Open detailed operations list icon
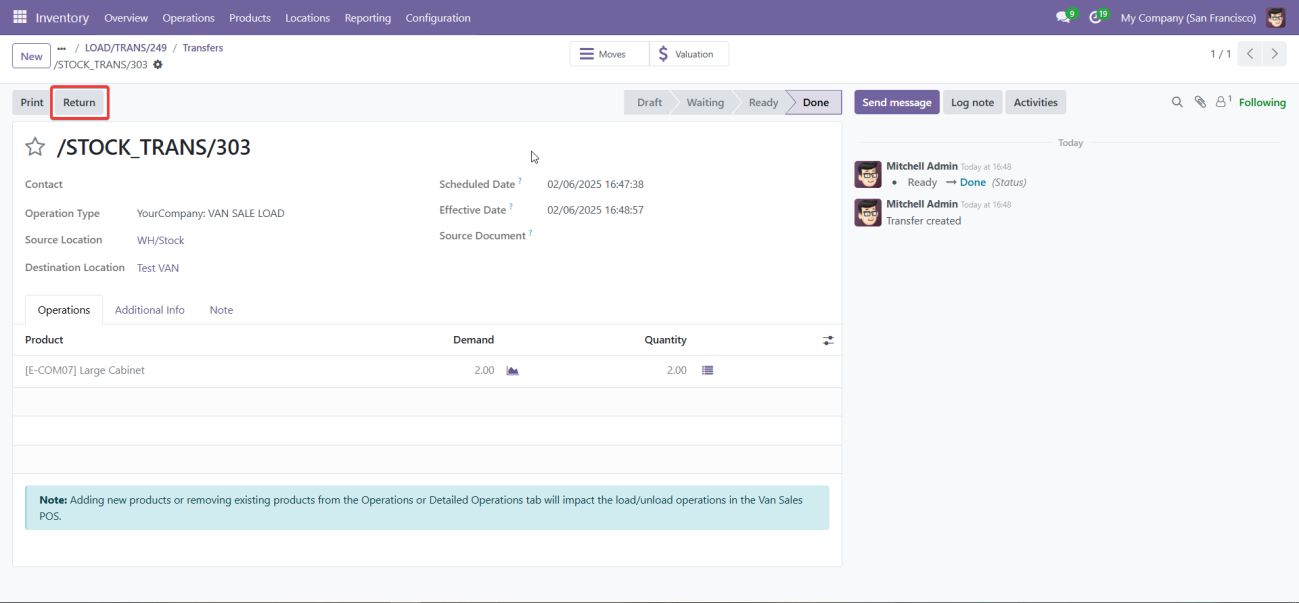The image size is (1299, 603). pyautogui.click(x=707, y=371)
